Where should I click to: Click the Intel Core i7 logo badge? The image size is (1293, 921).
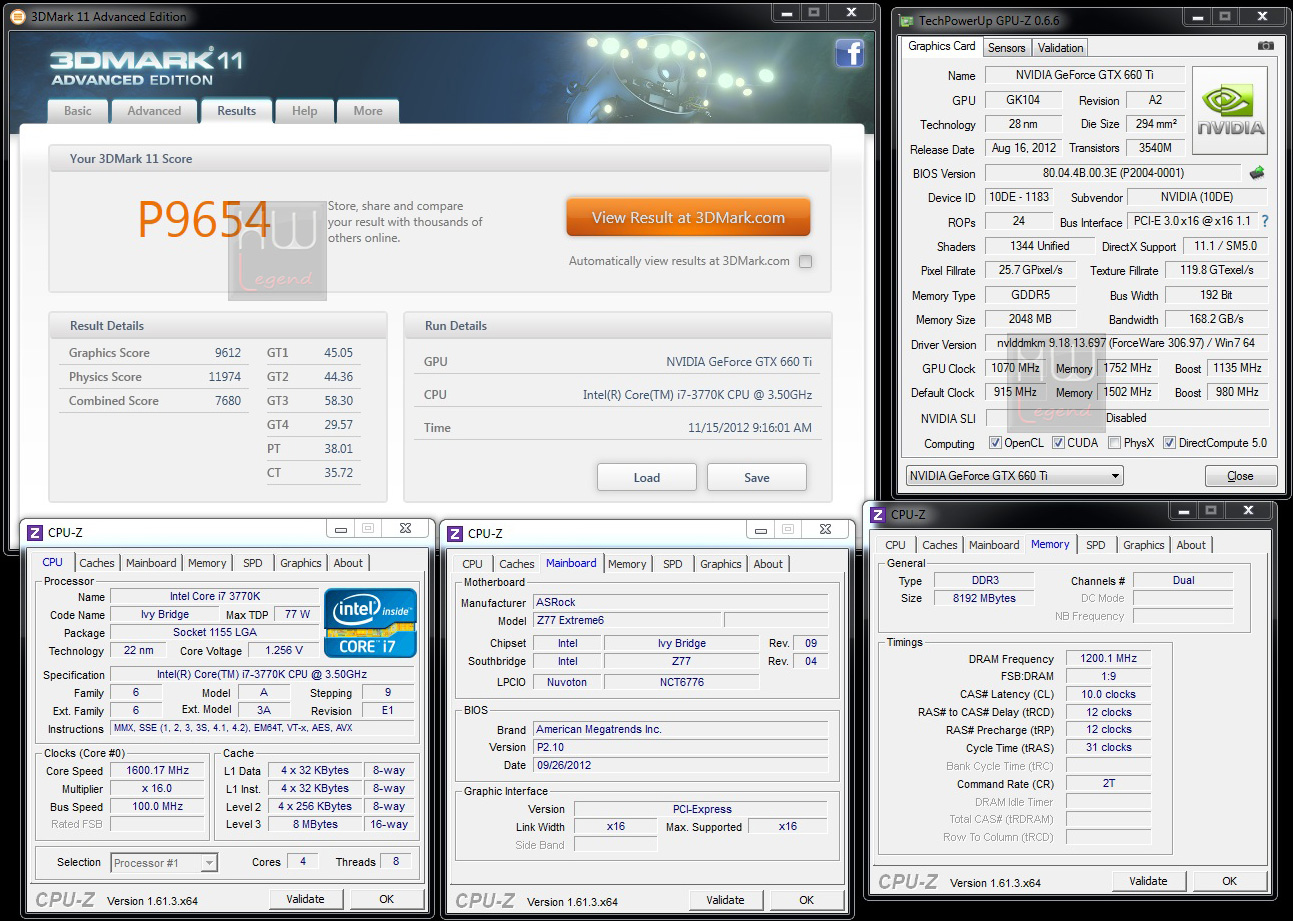[370, 622]
